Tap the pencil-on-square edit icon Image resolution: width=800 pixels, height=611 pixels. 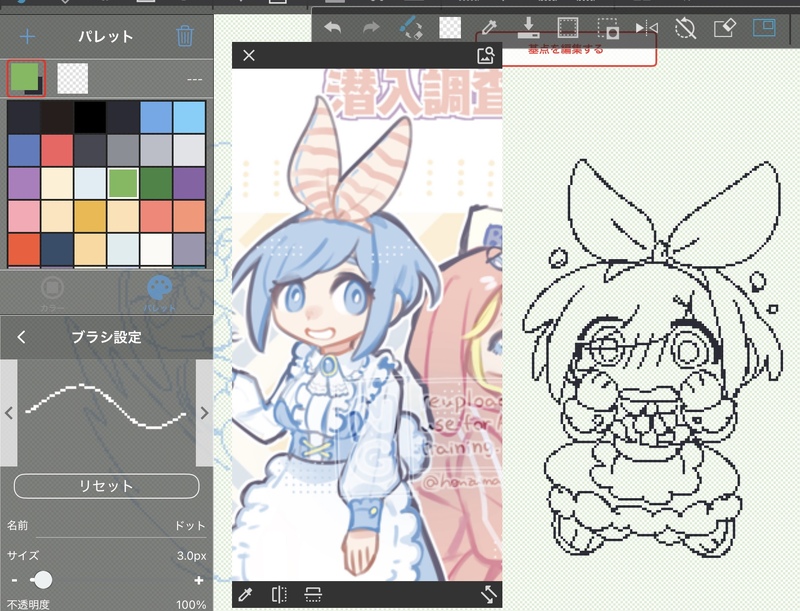pyautogui.click(x=724, y=28)
